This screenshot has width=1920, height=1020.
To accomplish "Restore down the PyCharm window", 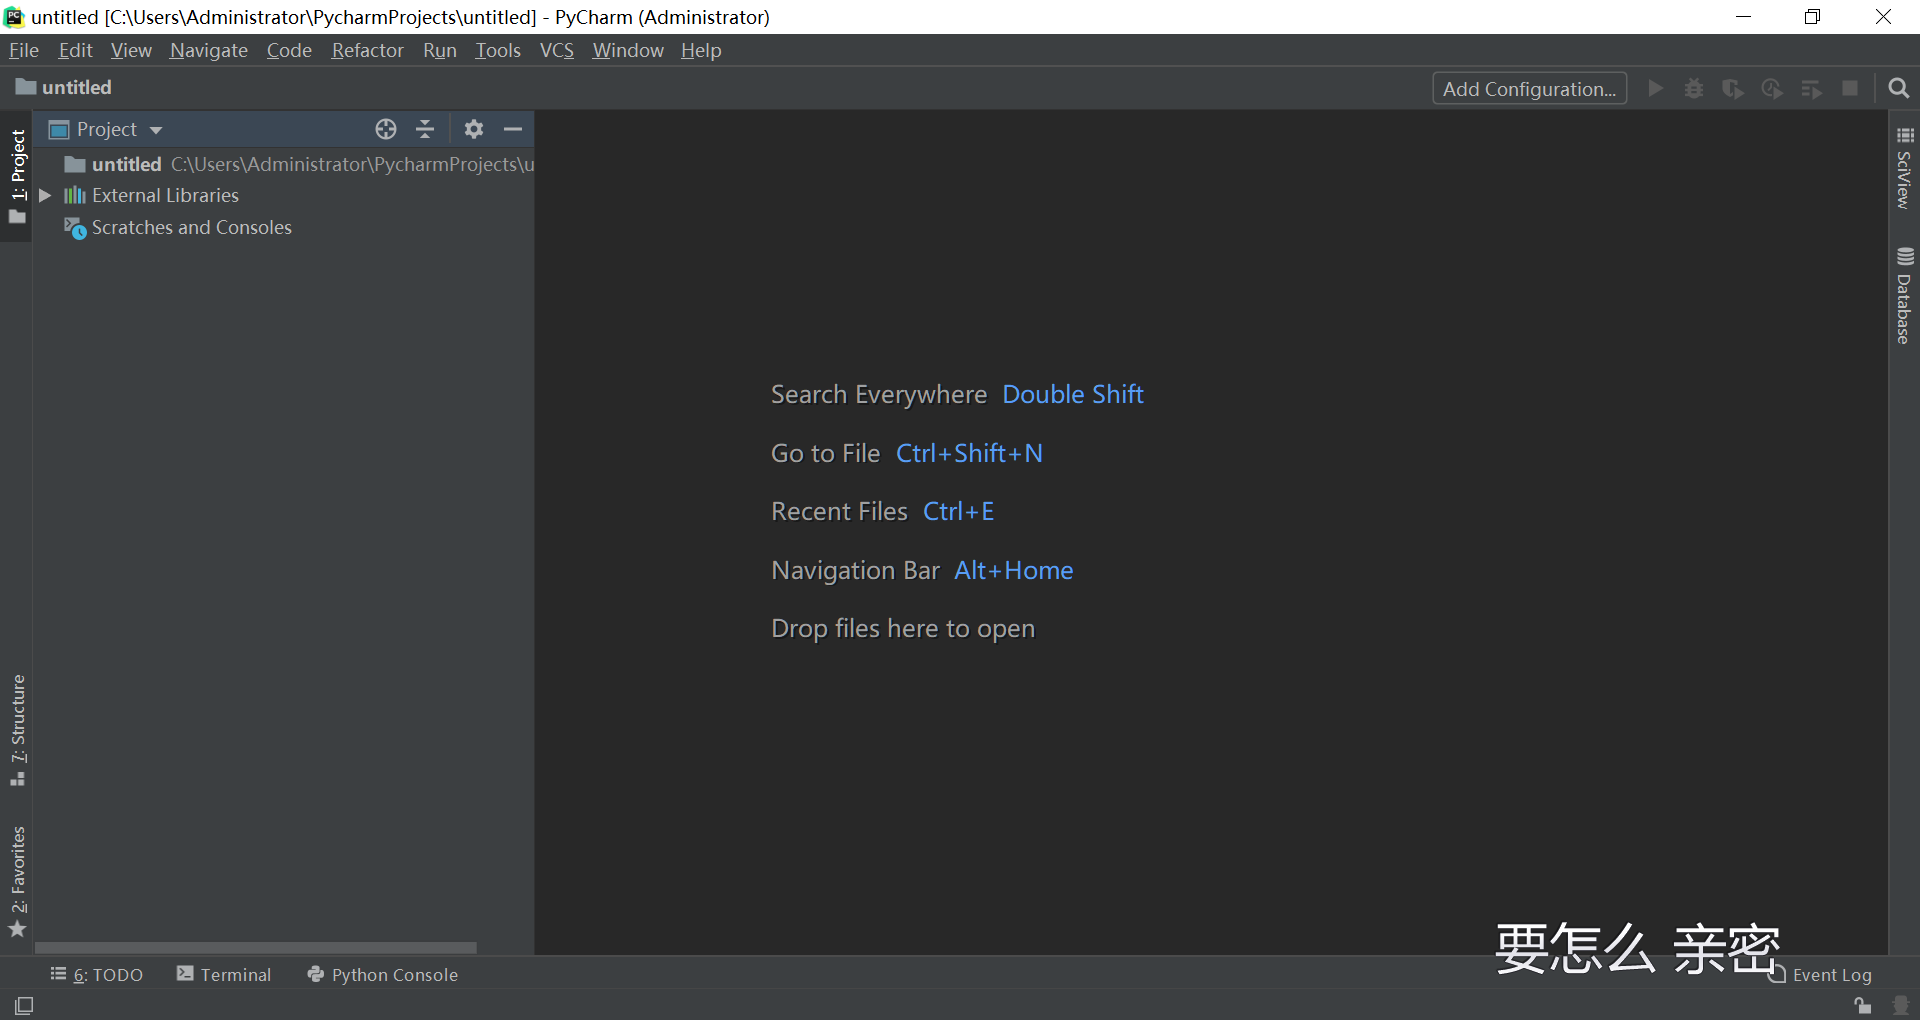I will tap(1812, 17).
